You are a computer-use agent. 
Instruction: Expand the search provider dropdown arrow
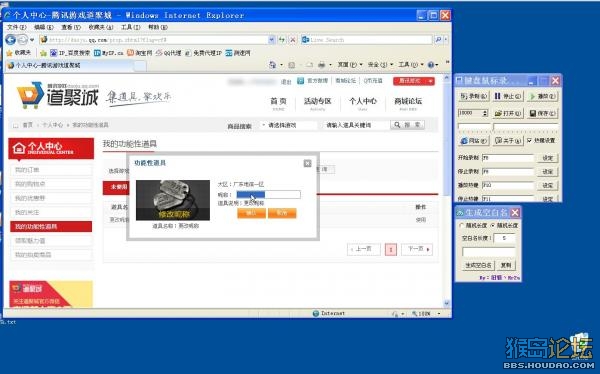point(446,39)
